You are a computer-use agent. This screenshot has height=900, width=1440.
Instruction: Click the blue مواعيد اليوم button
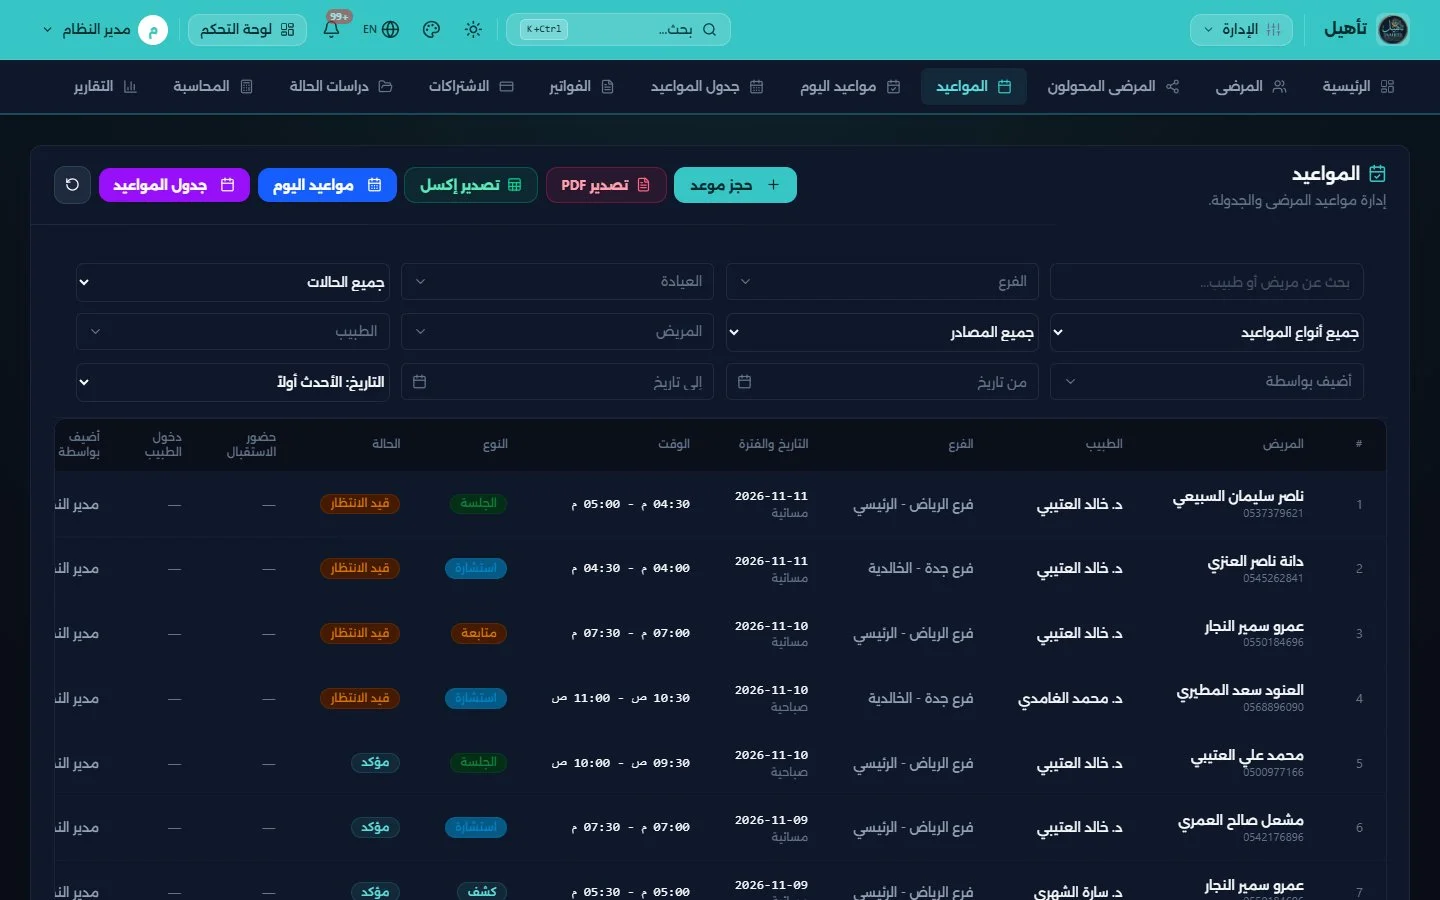click(327, 185)
